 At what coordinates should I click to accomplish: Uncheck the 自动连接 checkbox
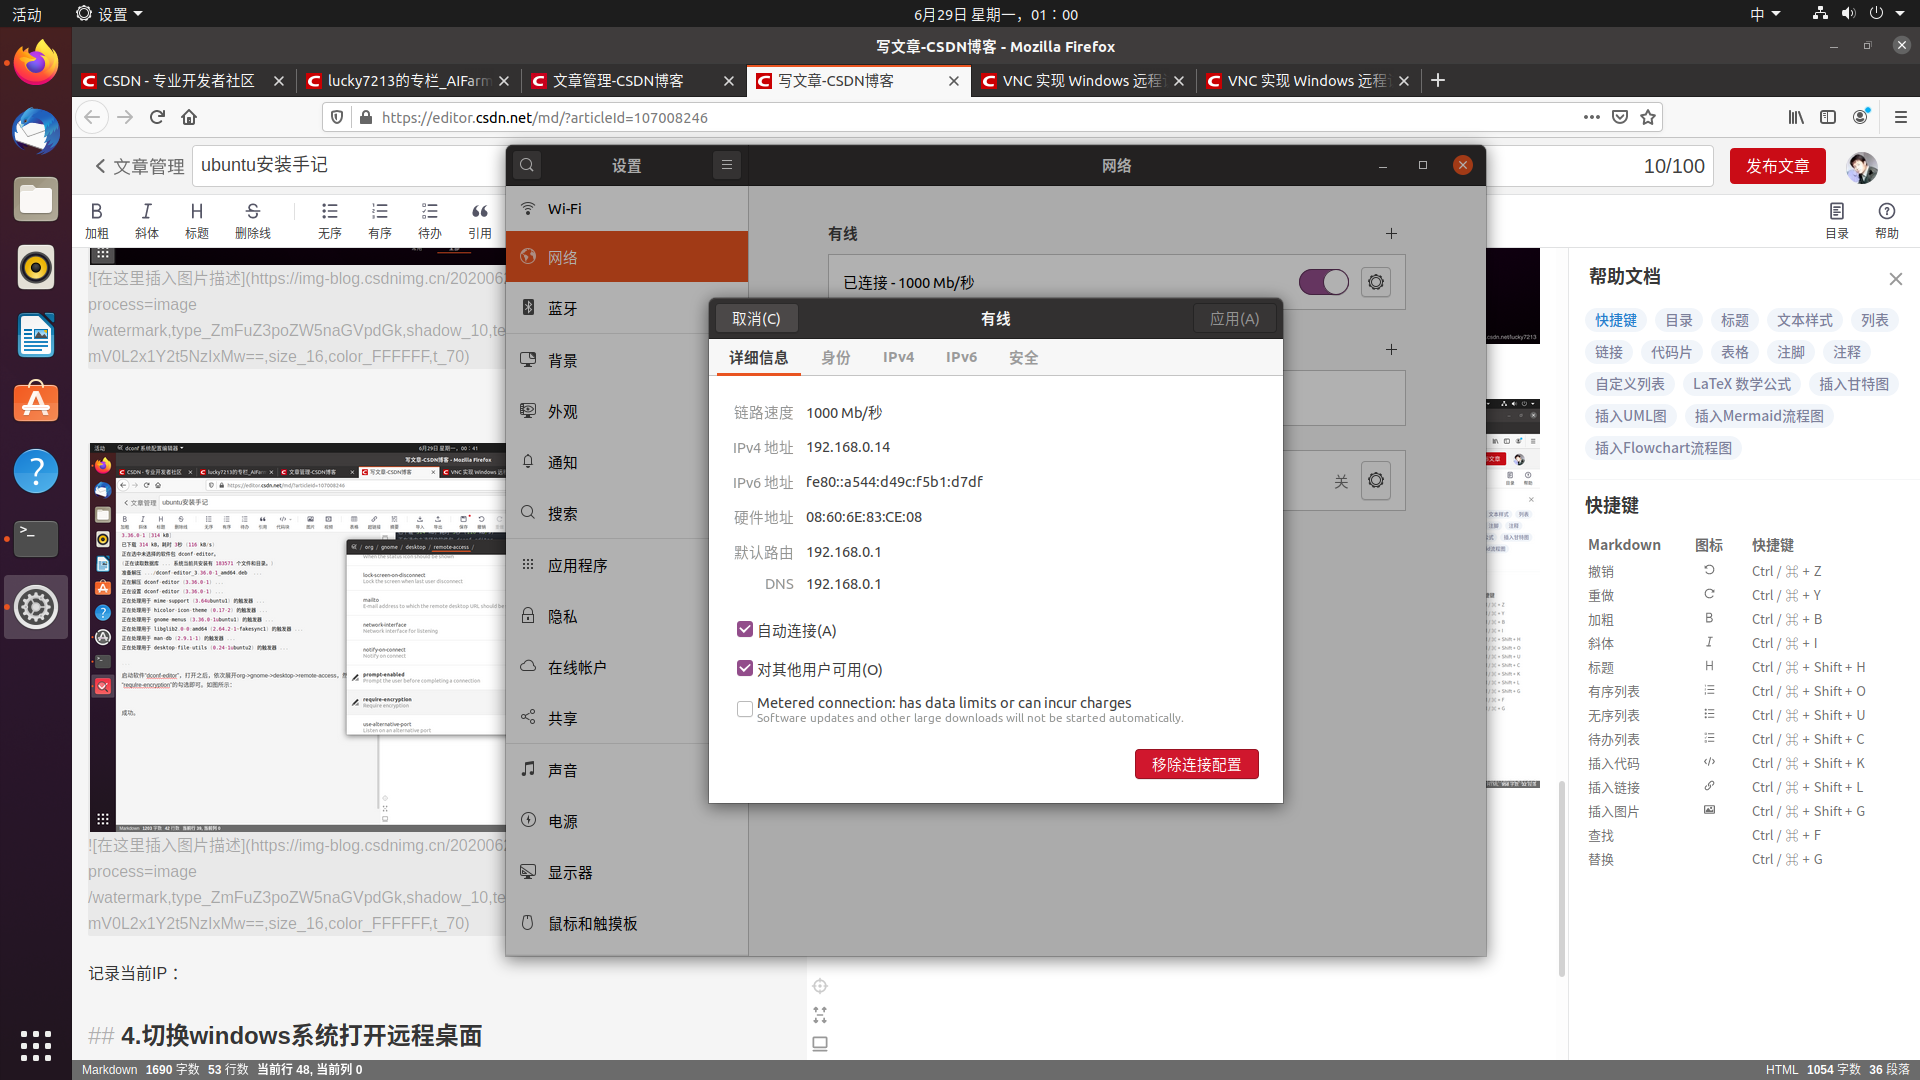(745, 629)
